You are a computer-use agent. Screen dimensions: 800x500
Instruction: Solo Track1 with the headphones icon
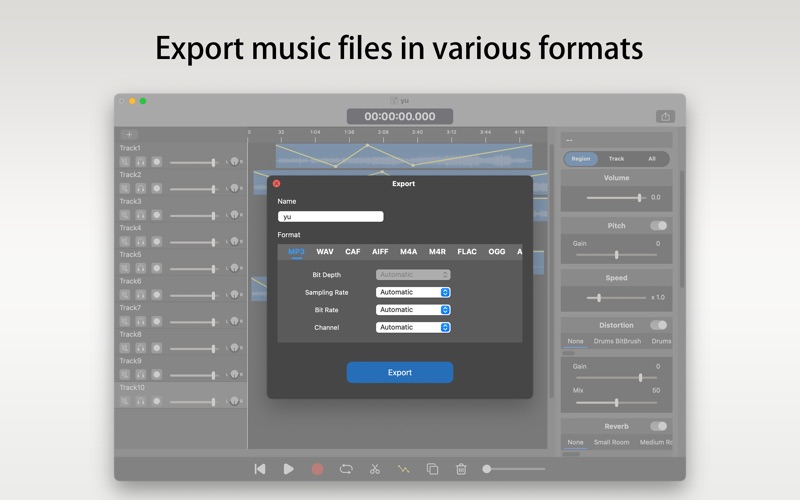[140, 162]
